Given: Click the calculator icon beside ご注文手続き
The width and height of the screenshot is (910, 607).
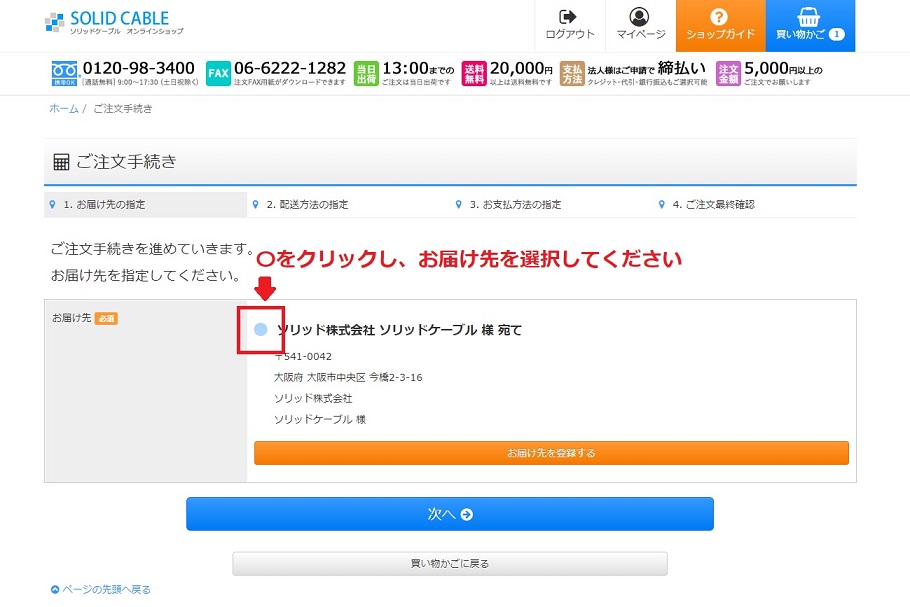Looking at the screenshot, I should [x=61, y=162].
